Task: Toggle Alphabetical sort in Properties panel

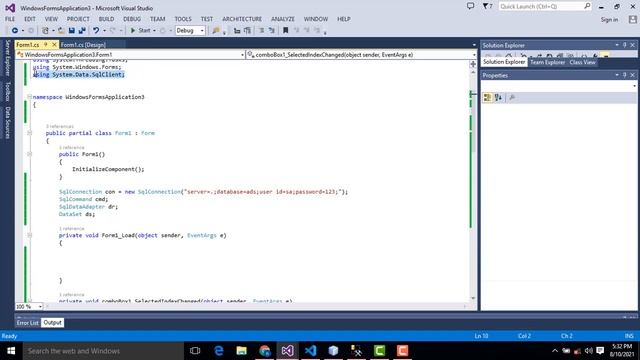Action: click(498, 97)
